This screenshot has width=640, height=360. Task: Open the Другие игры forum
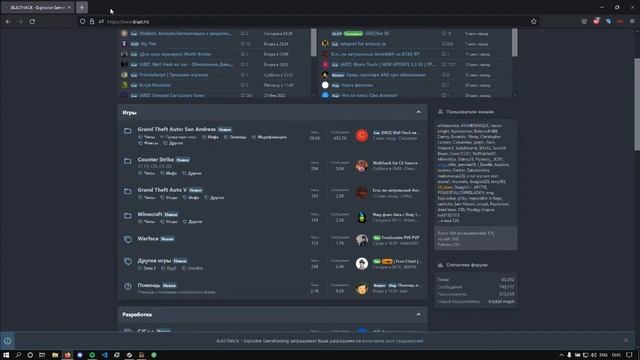tap(154, 261)
